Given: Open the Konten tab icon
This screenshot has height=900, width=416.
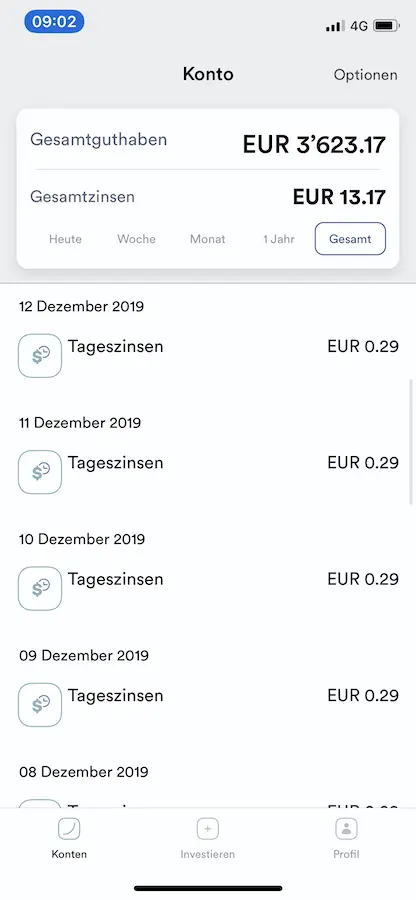Looking at the screenshot, I should coord(69,829).
